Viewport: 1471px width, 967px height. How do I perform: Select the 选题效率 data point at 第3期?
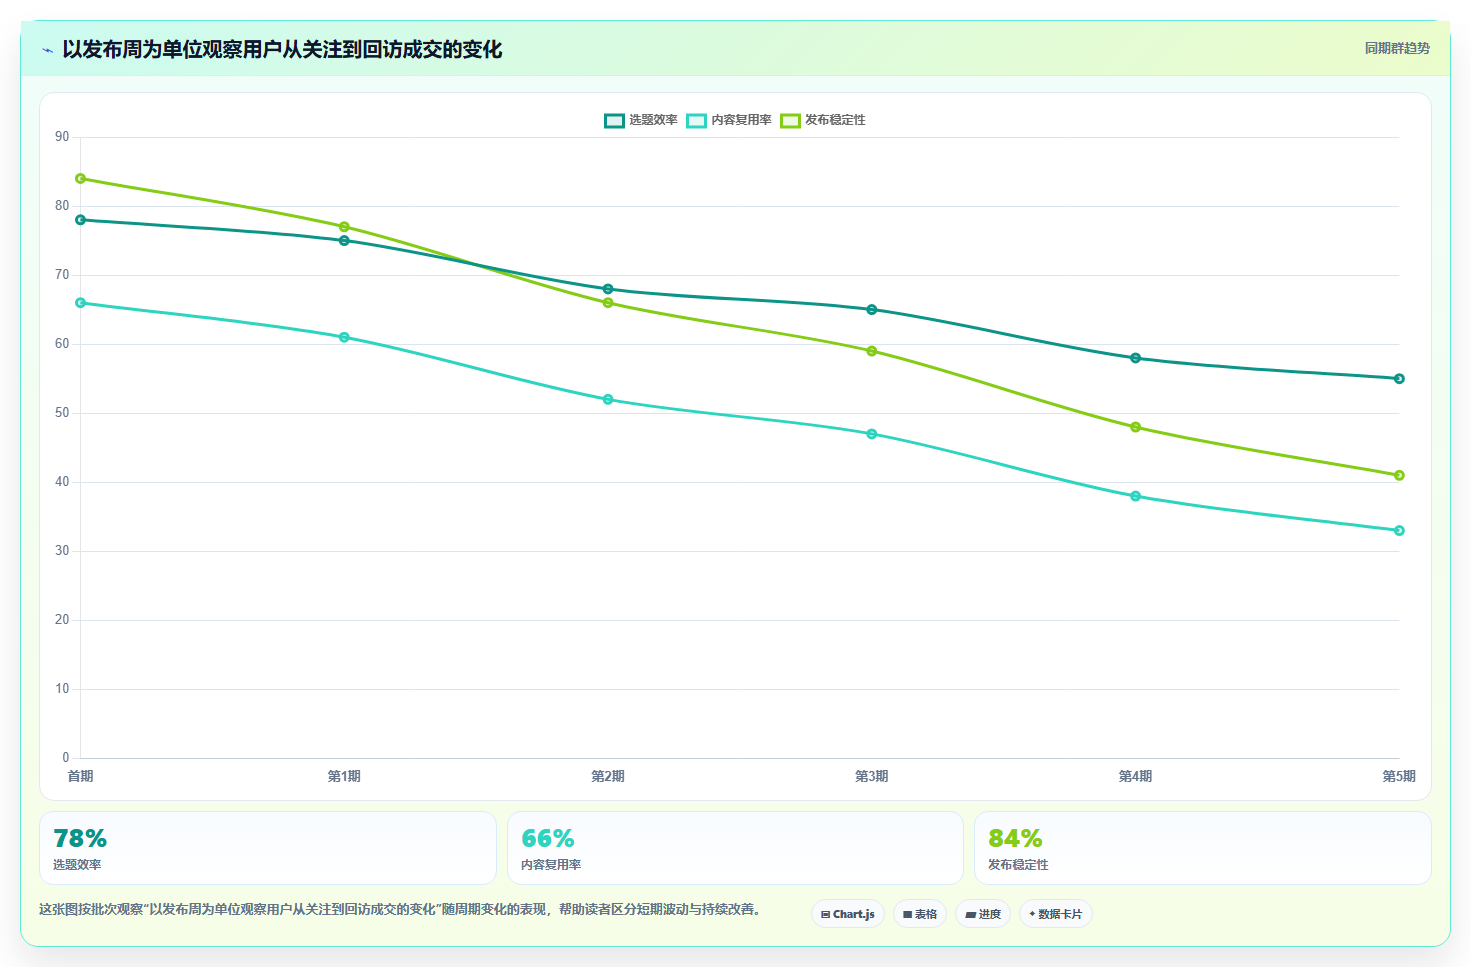(x=872, y=310)
